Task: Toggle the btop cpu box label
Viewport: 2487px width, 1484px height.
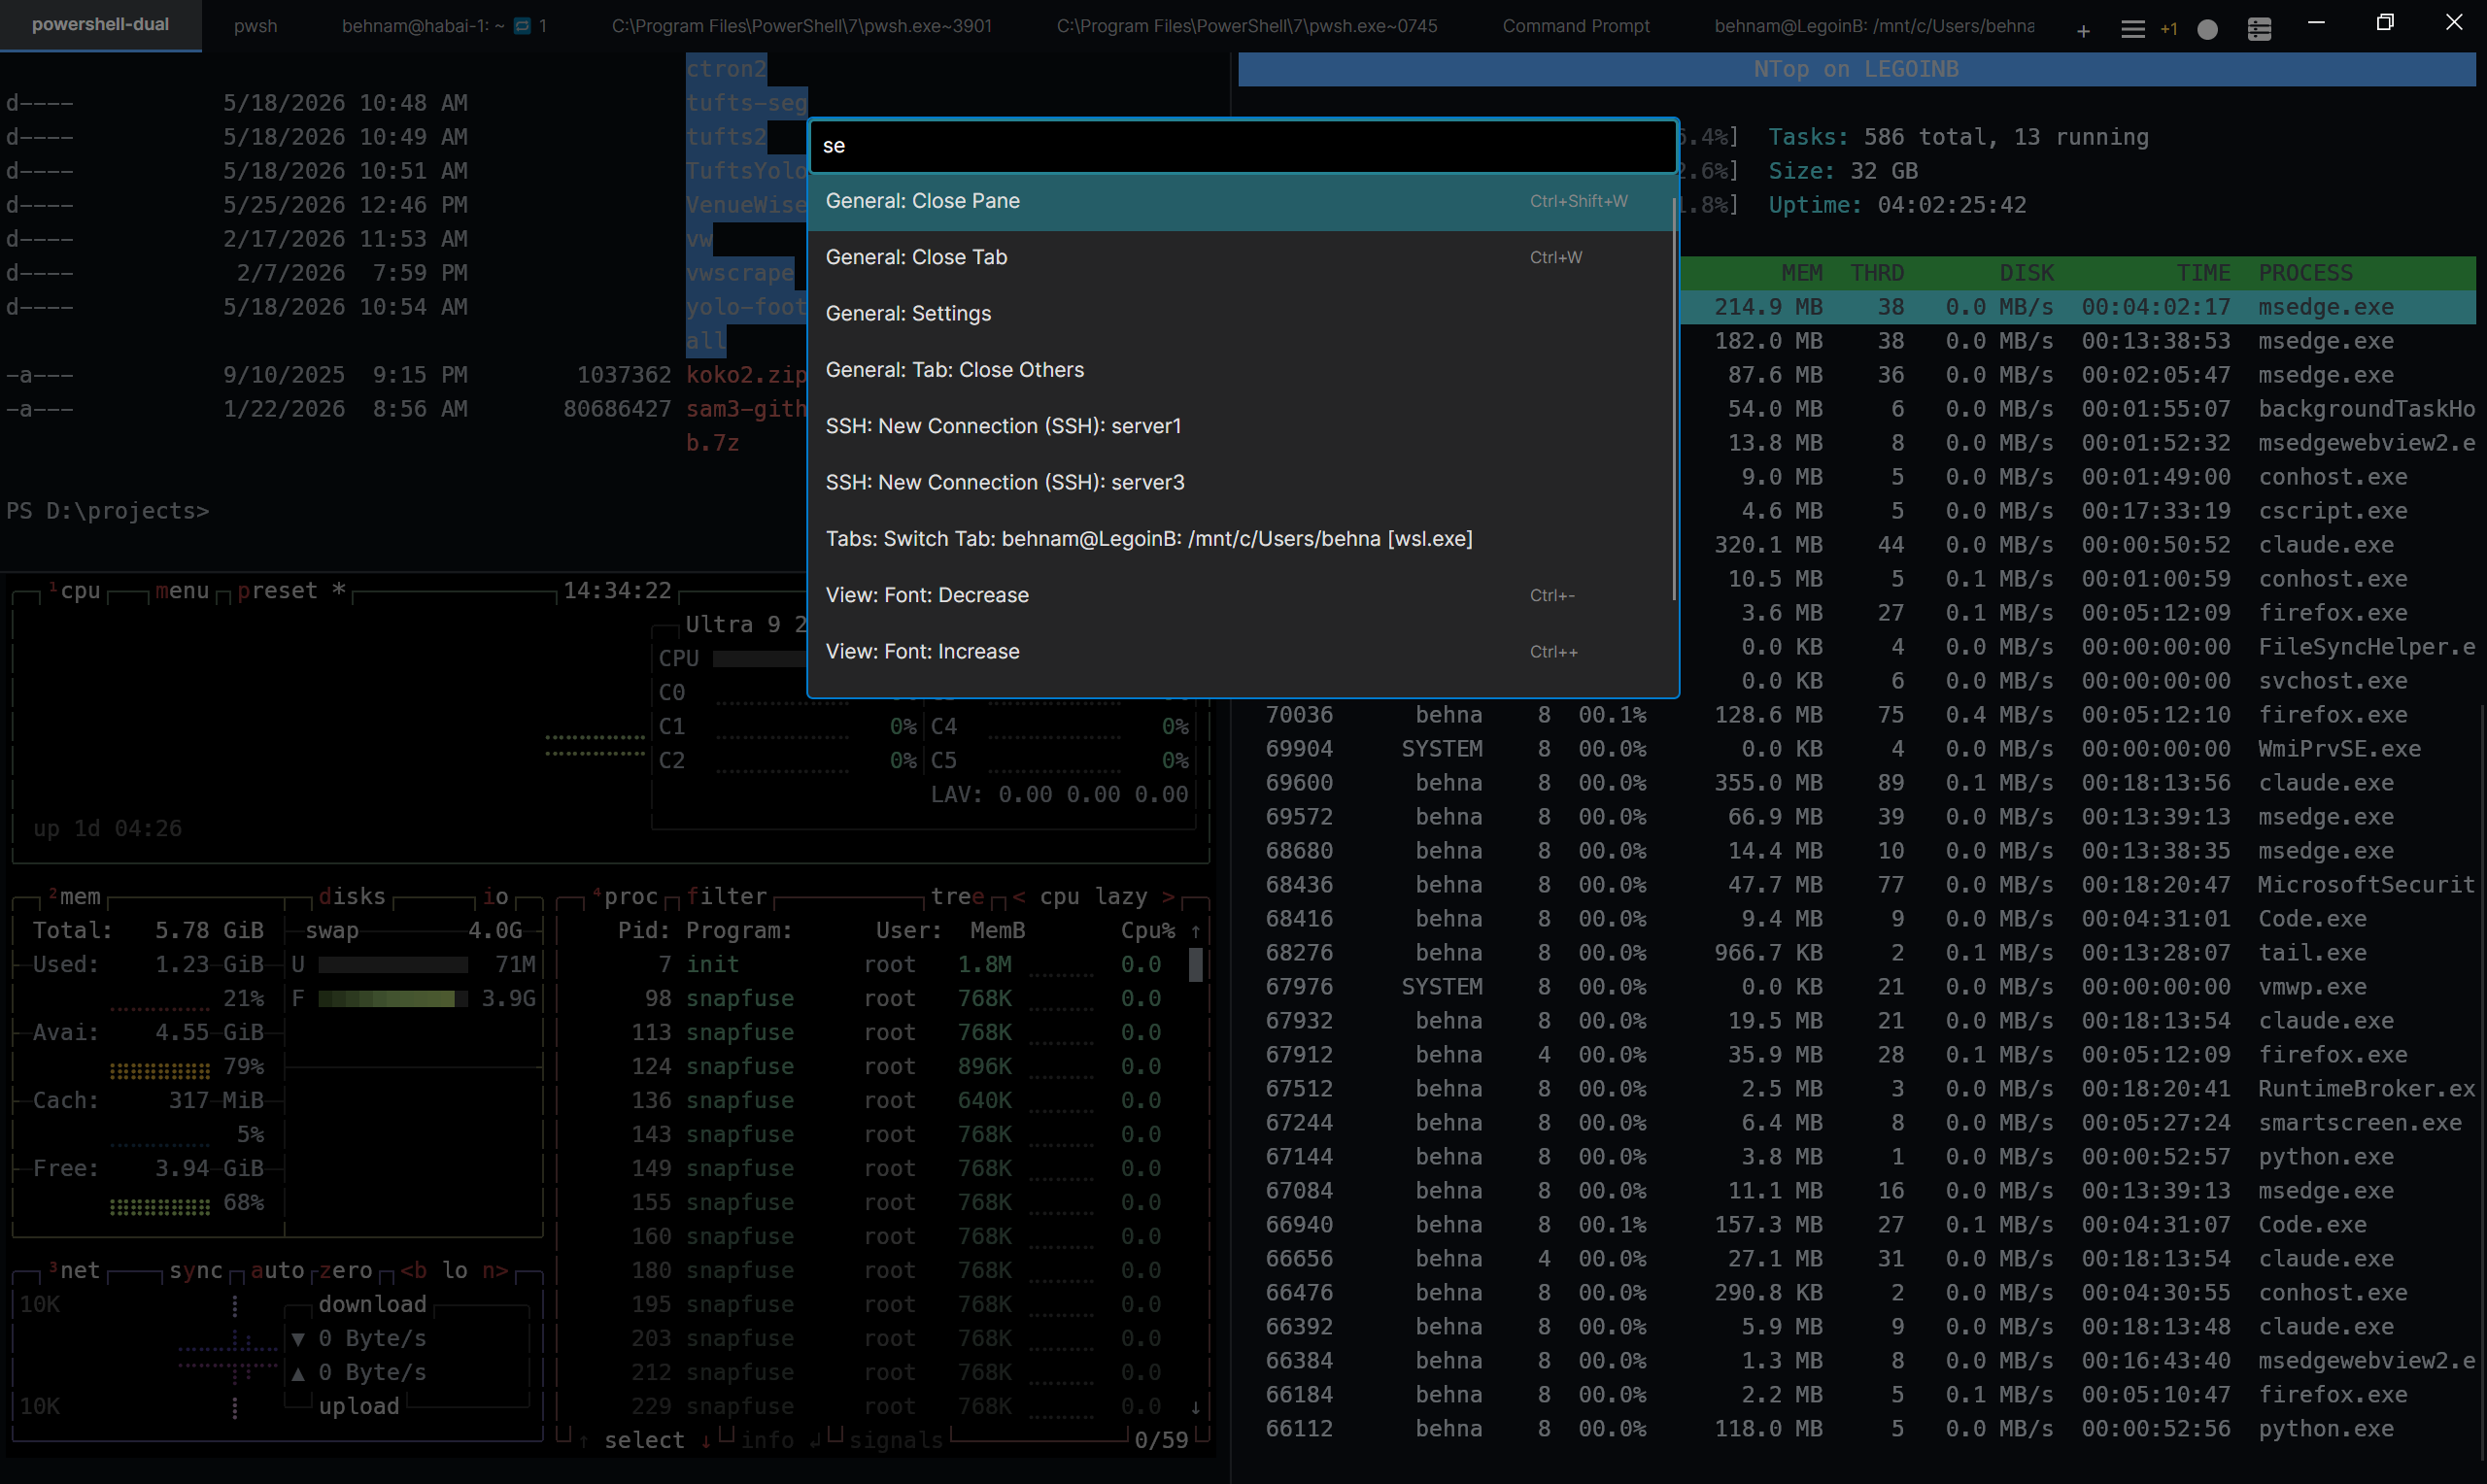Action: (75, 591)
